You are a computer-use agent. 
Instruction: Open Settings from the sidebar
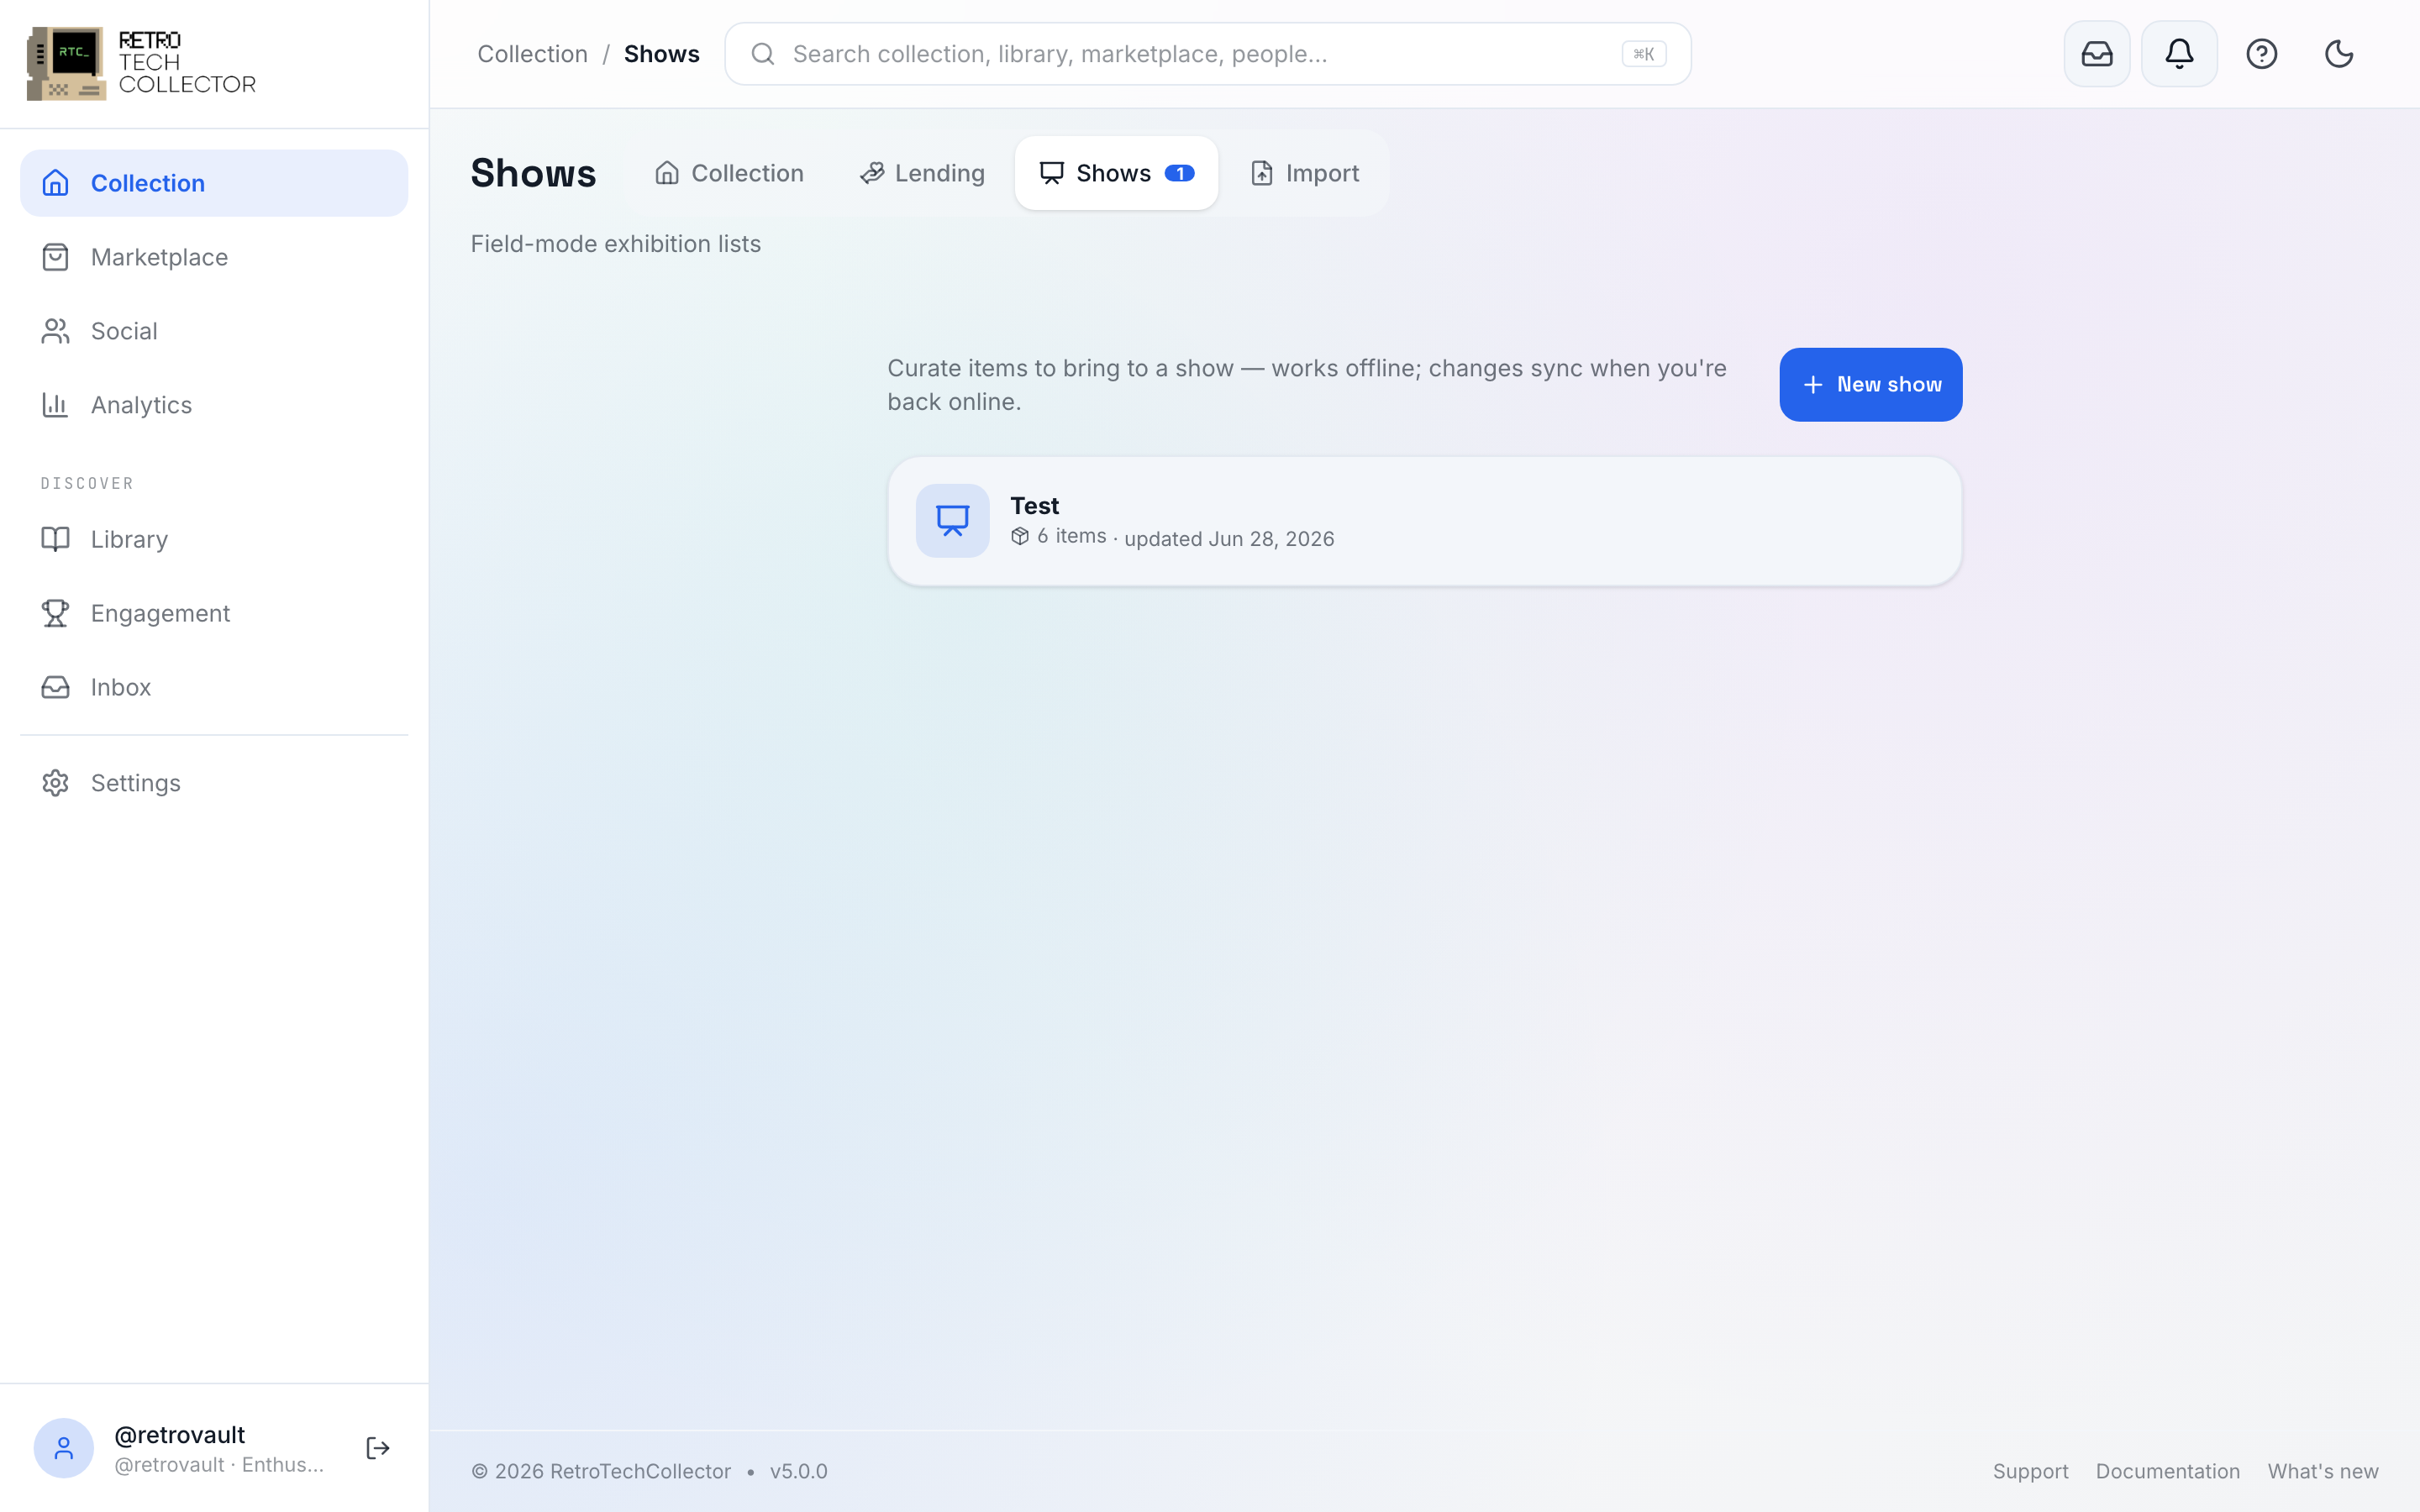point(214,783)
